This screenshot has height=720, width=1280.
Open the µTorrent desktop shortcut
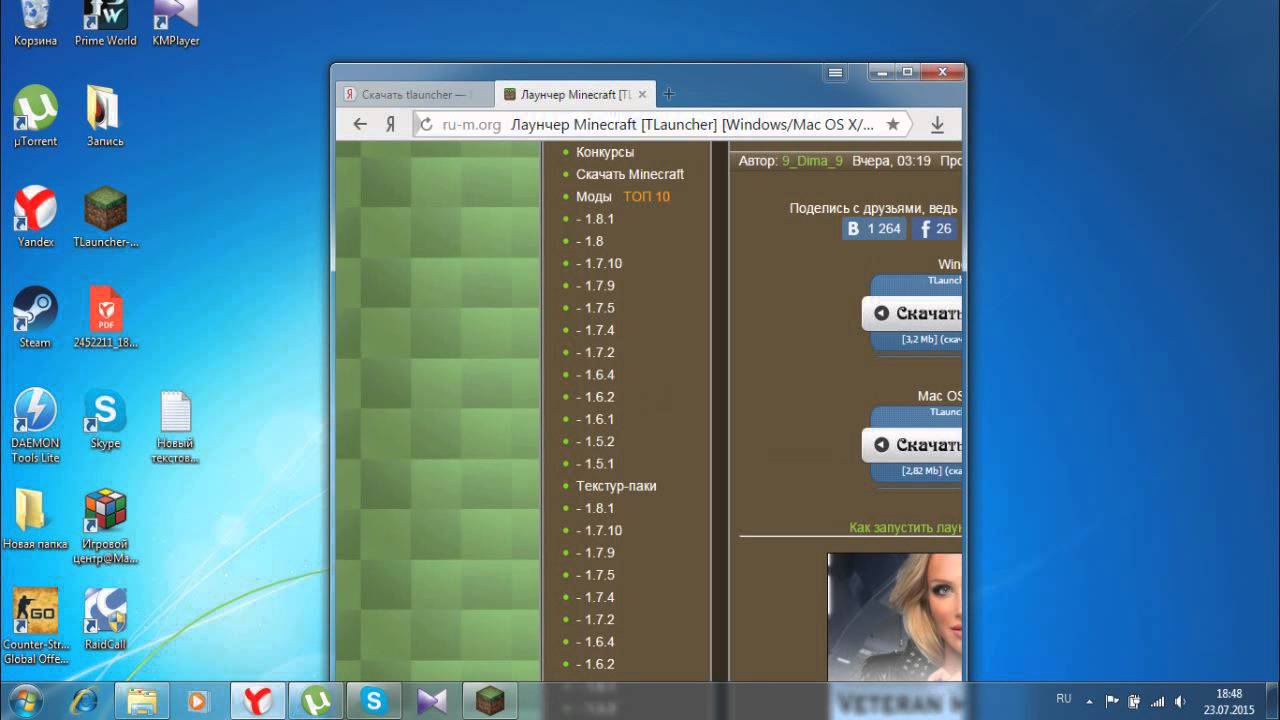35,116
